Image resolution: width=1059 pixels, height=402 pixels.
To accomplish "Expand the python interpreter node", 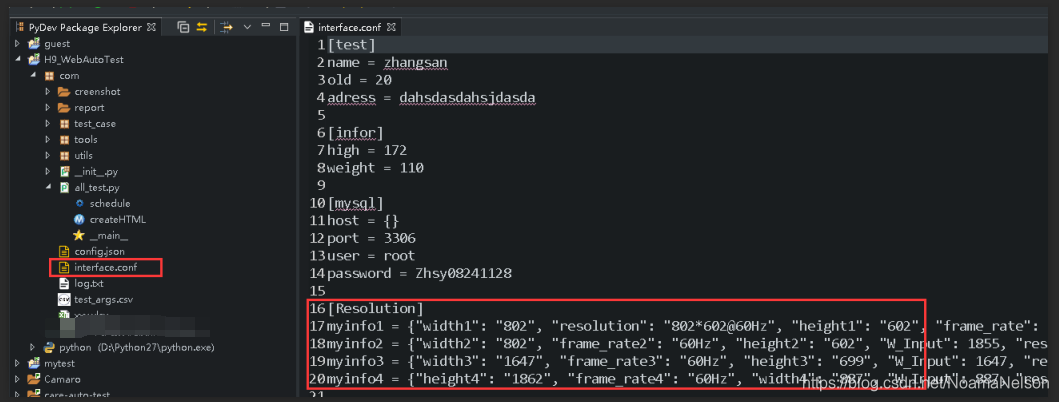I will [32, 347].
